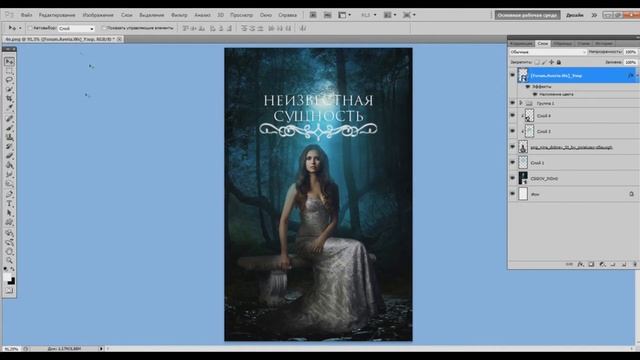Enable the Автовыбор checkbox
Viewport: 640px width, 360px height.
[x=30, y=28]
